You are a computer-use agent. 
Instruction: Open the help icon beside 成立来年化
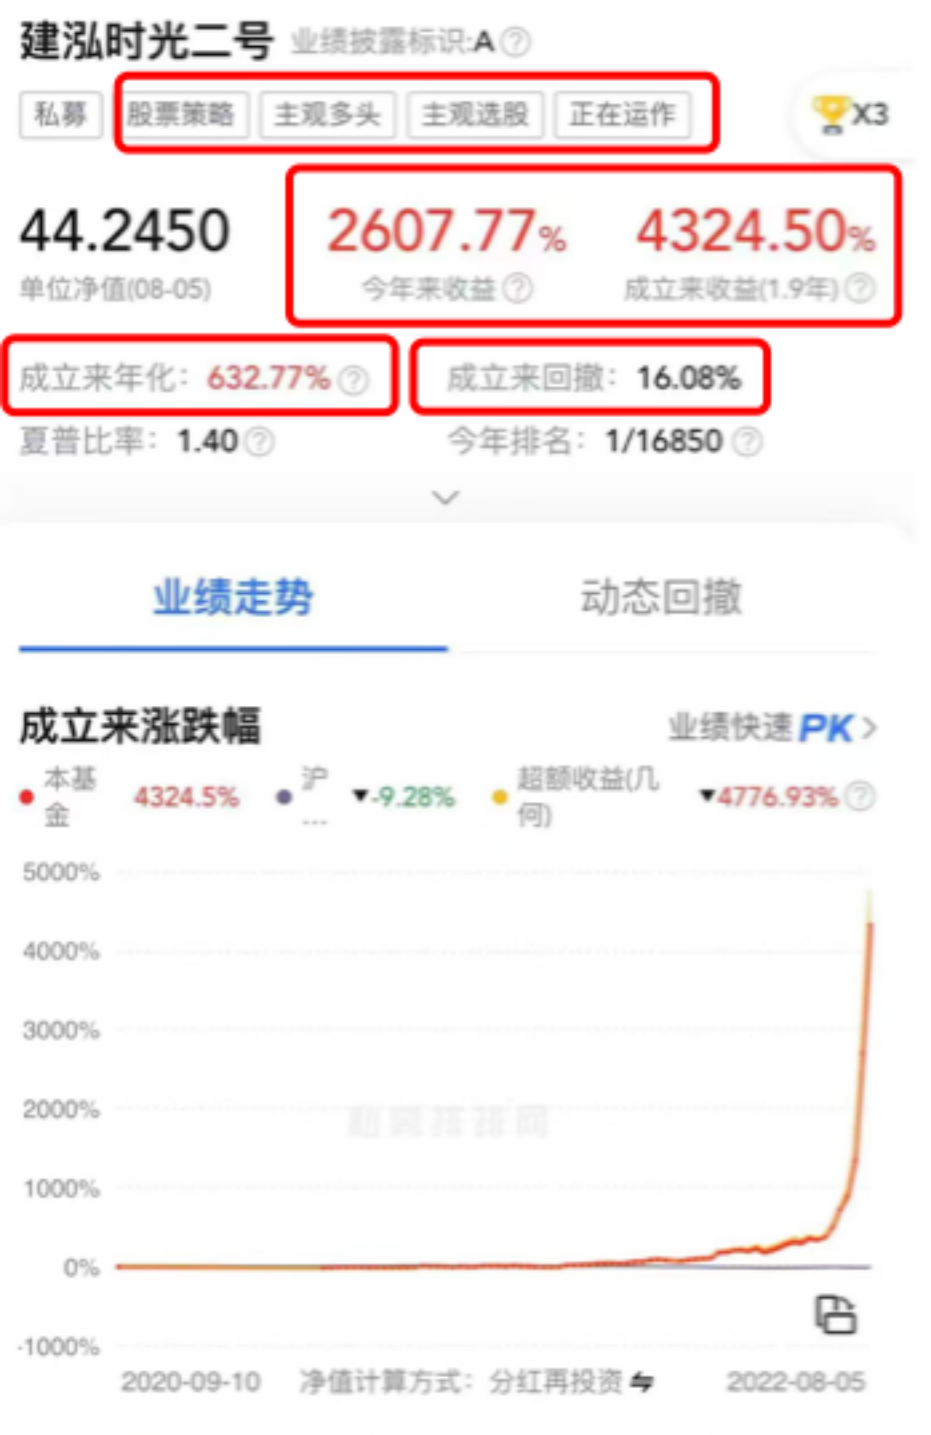tap(353, 379)
